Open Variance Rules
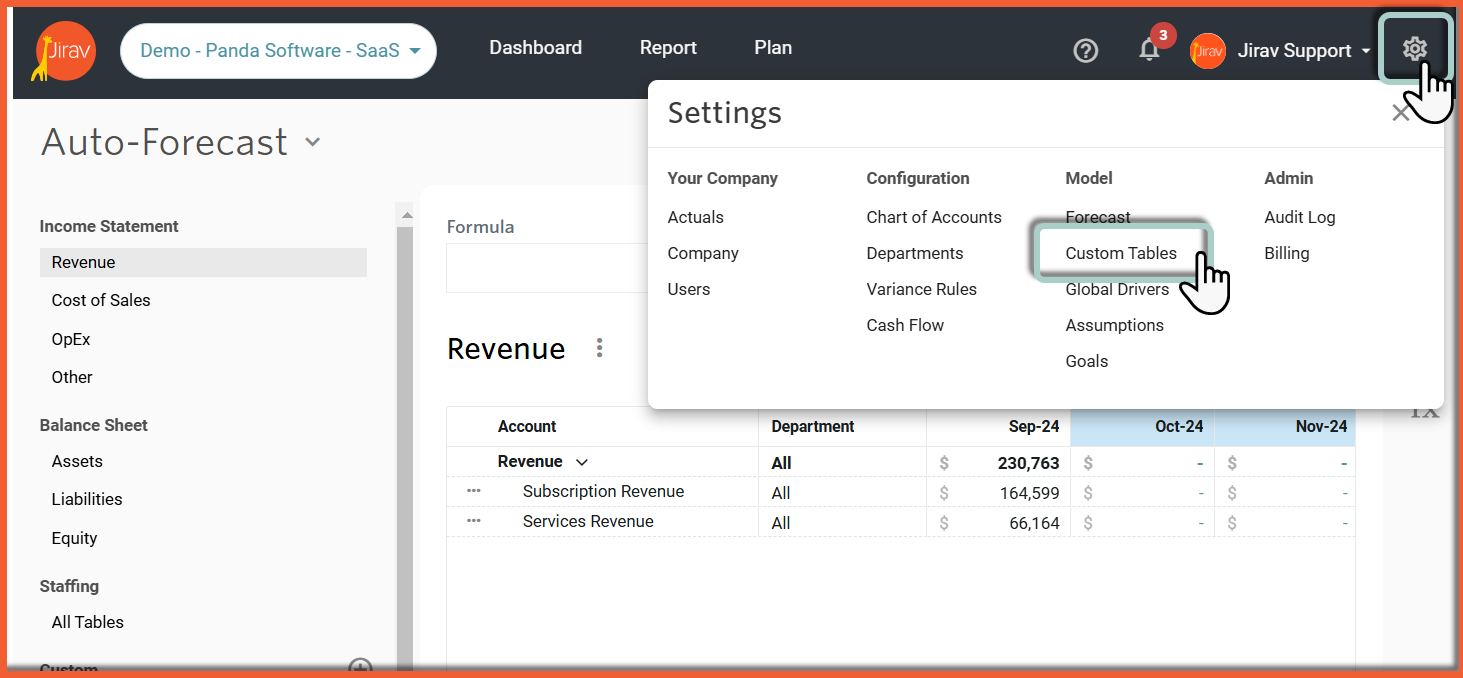1463x678 pixels. click(x=922, y=289)
